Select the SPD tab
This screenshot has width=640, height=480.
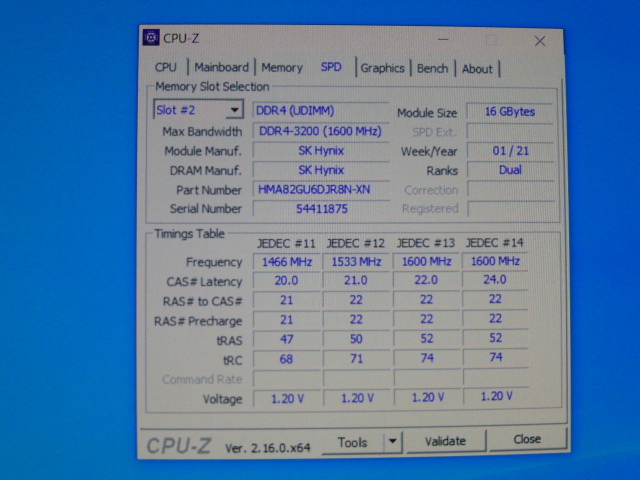(x=331, y=67)
